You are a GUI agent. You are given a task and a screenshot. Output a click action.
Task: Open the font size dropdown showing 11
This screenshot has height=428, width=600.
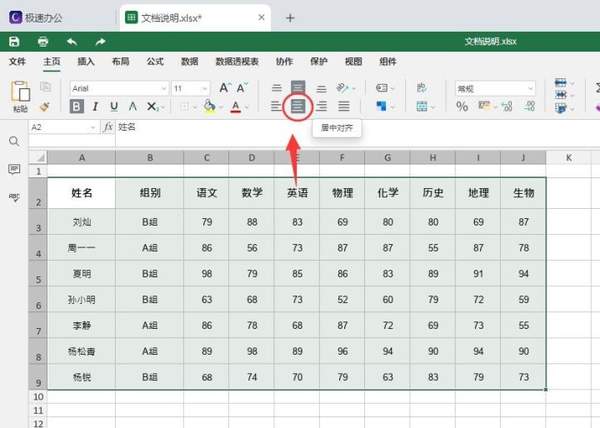point(190,88)
